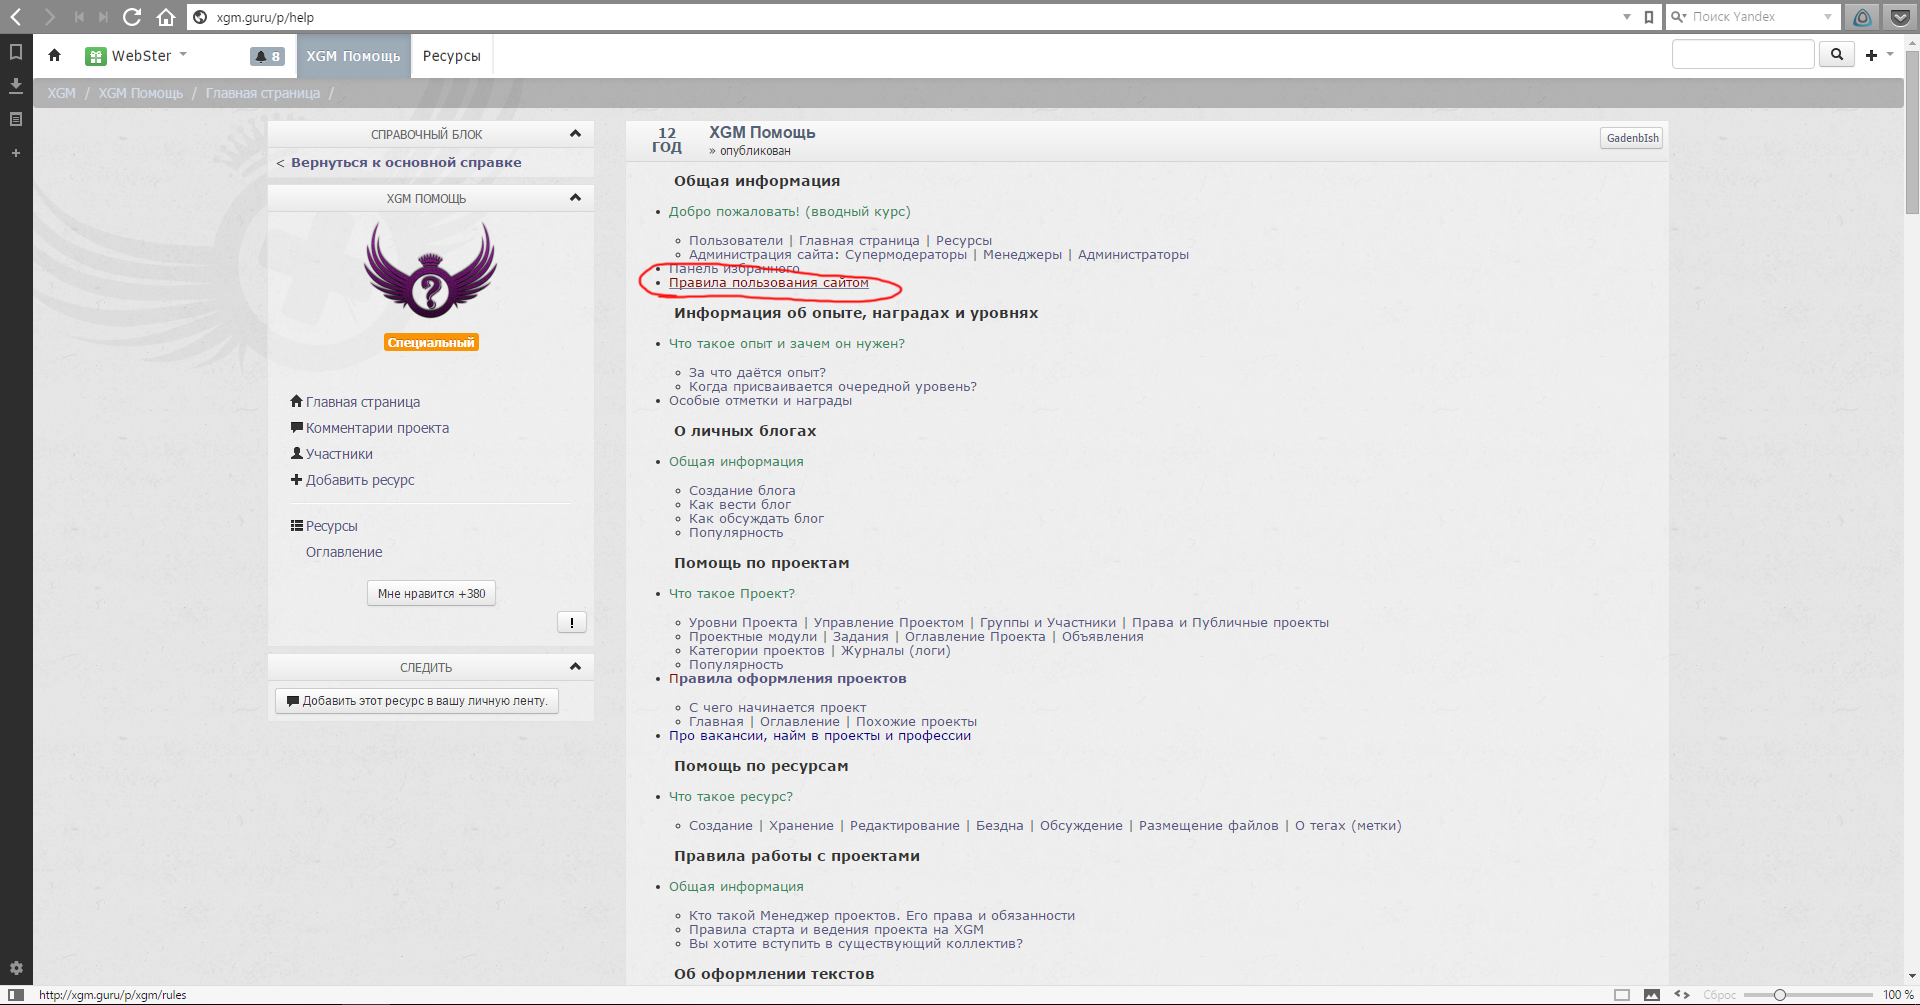Open Комментарии проекта in sidebar
The width and height of the screenshot is (1920, 1005).
click(x=370, y=428)
